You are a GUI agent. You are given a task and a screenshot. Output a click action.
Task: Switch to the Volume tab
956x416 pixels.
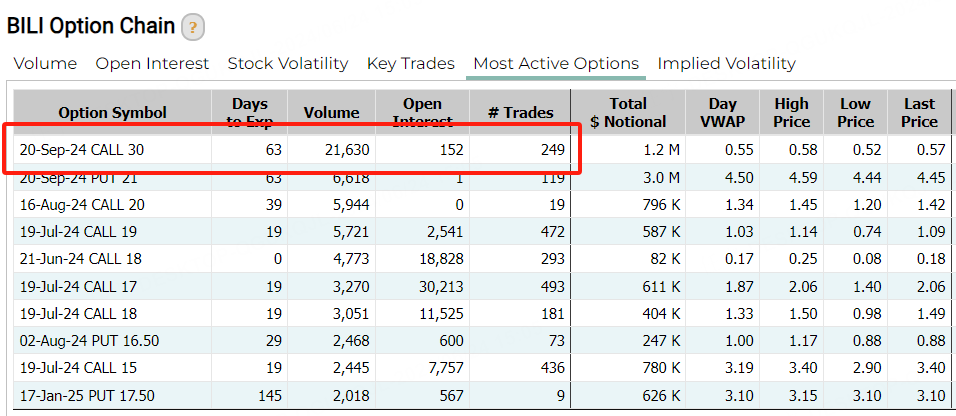pos(45,64)
